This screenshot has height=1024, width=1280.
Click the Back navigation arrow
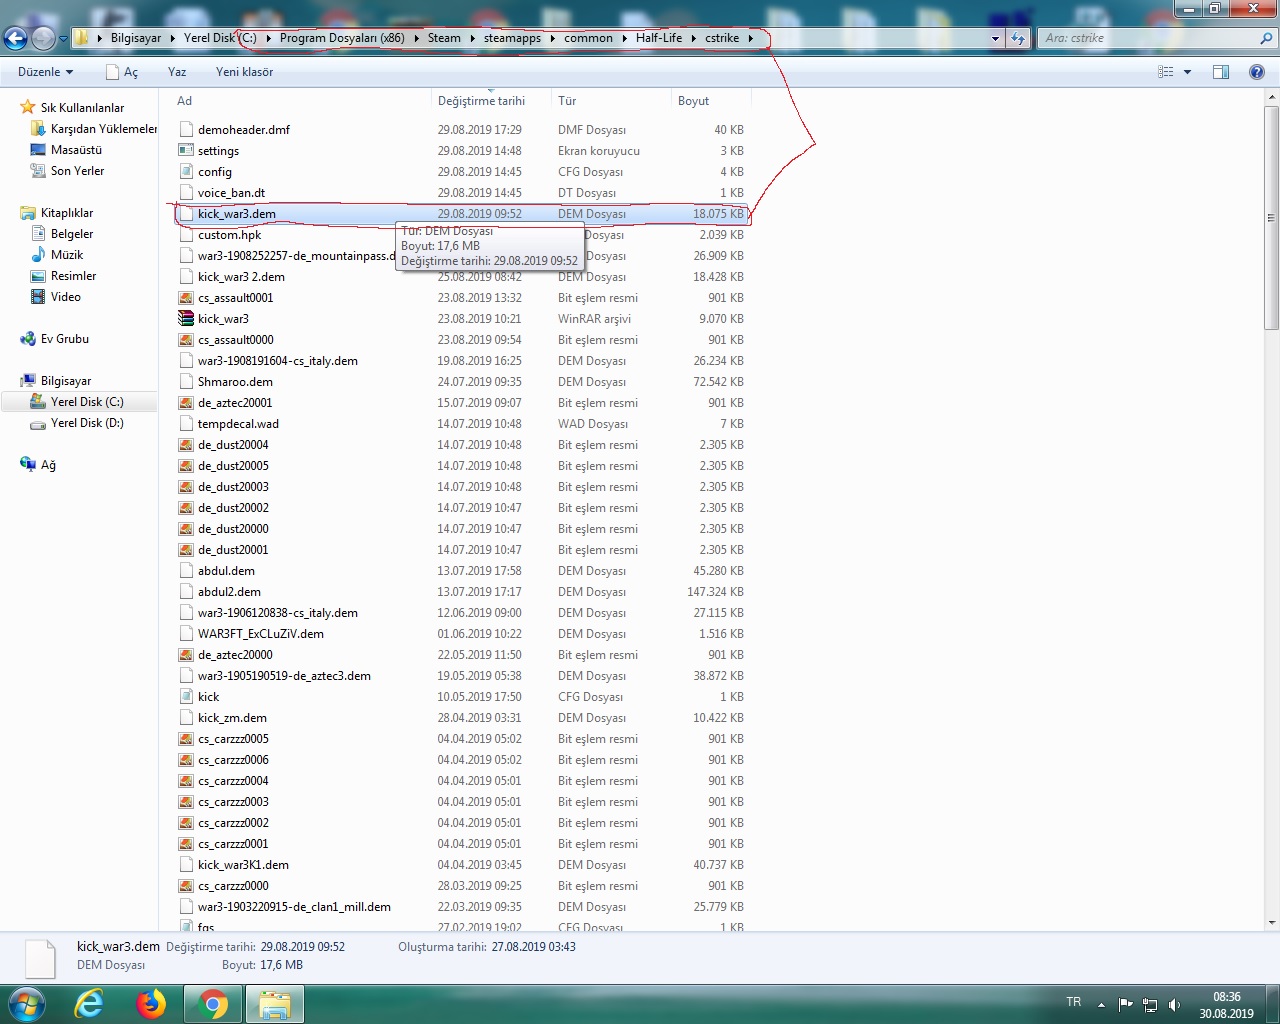click(15, 38)
